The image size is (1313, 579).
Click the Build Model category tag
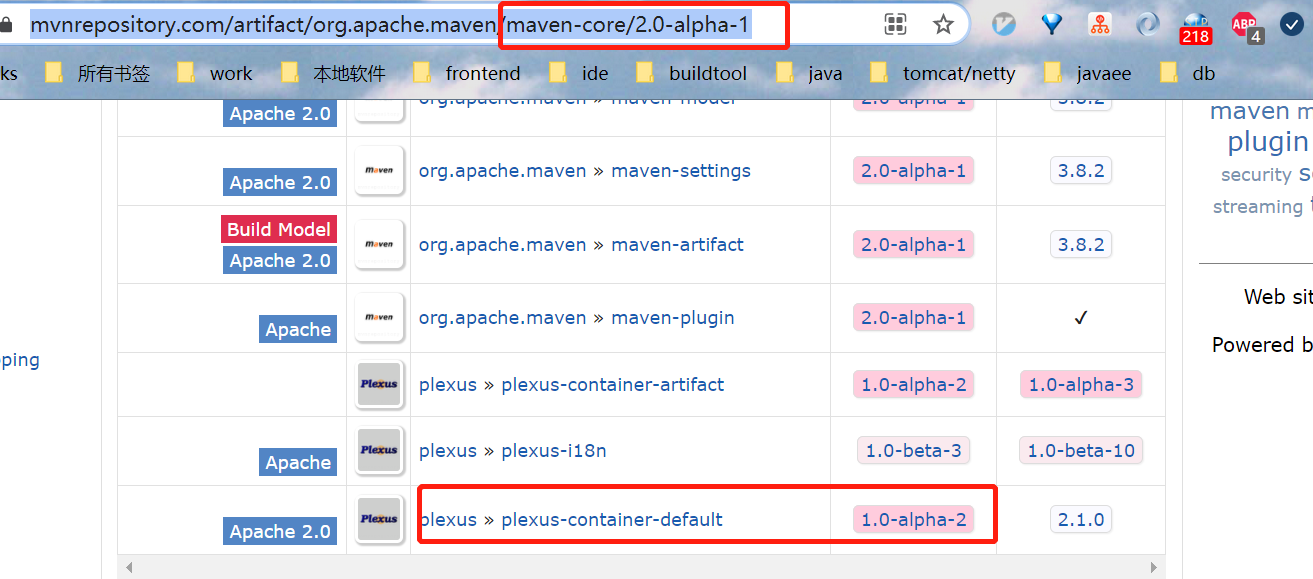(279, 229)
